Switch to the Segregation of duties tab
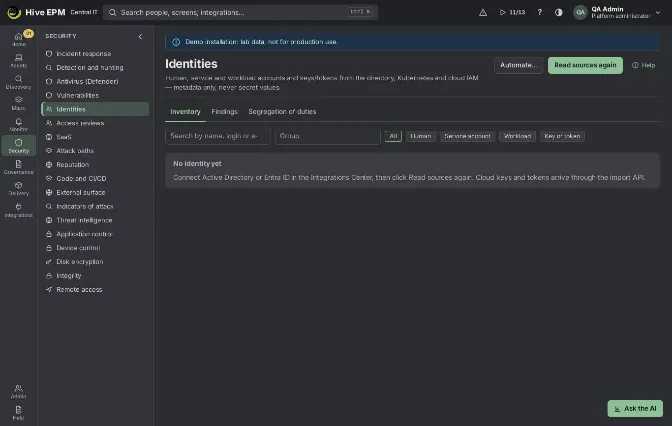 pyautogui.click(x=282, y=111)
